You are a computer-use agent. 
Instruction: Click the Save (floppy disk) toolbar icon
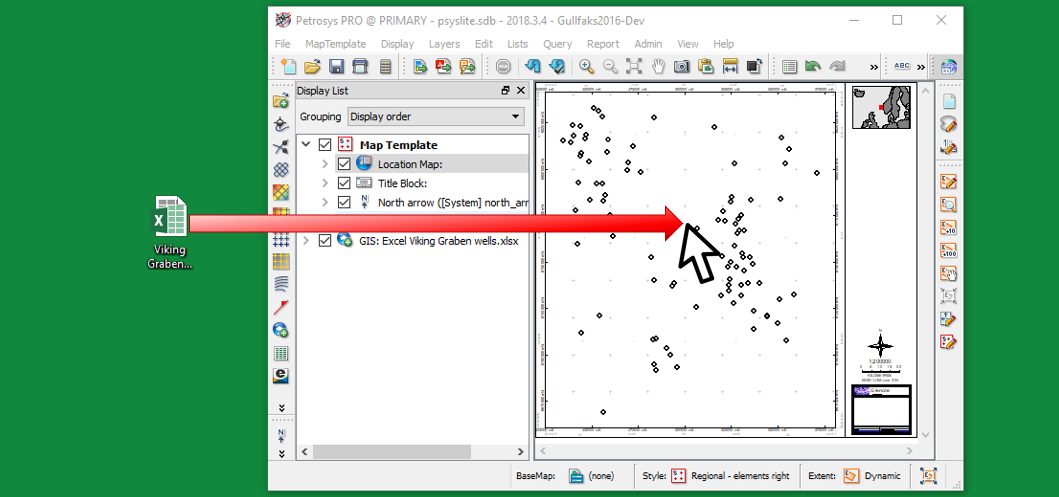point(337,67)
